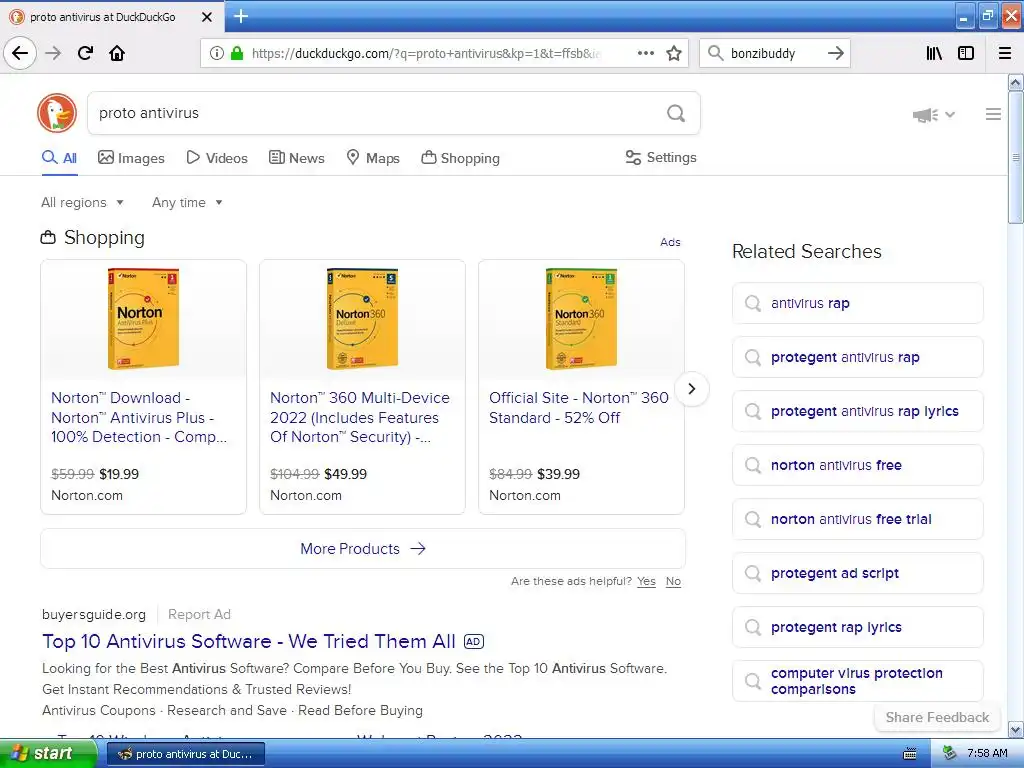This screenshot has height=768, width=1024.
Task: Open the Library bookshelf icon
Action: [x=934, y=53]
